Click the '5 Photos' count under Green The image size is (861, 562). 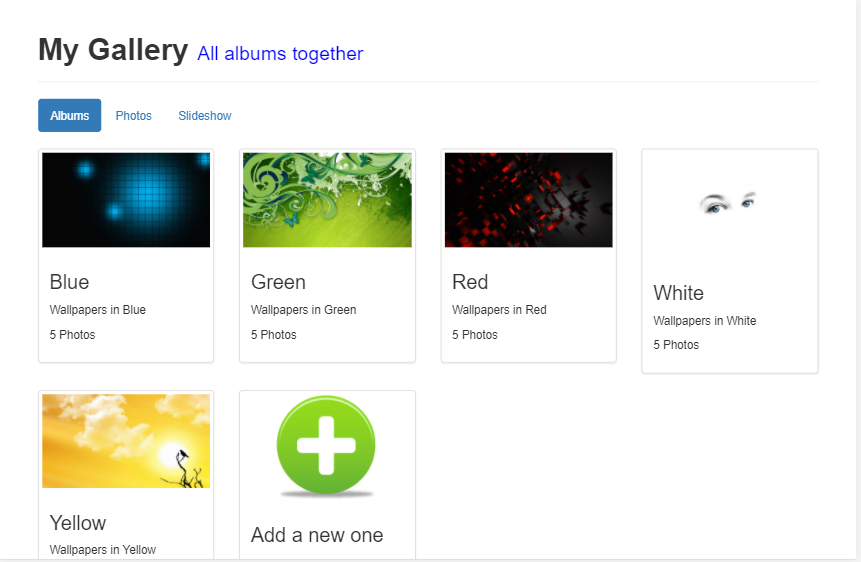274,335
